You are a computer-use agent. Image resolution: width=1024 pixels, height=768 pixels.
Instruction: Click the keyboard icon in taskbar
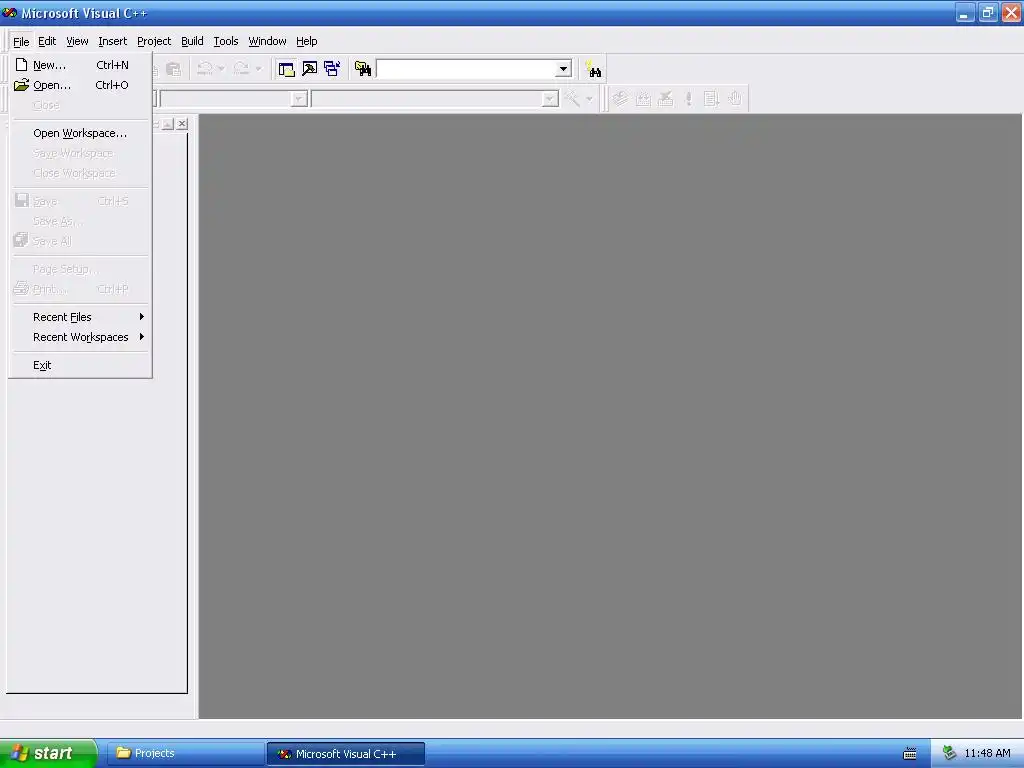tap(910, 754)
